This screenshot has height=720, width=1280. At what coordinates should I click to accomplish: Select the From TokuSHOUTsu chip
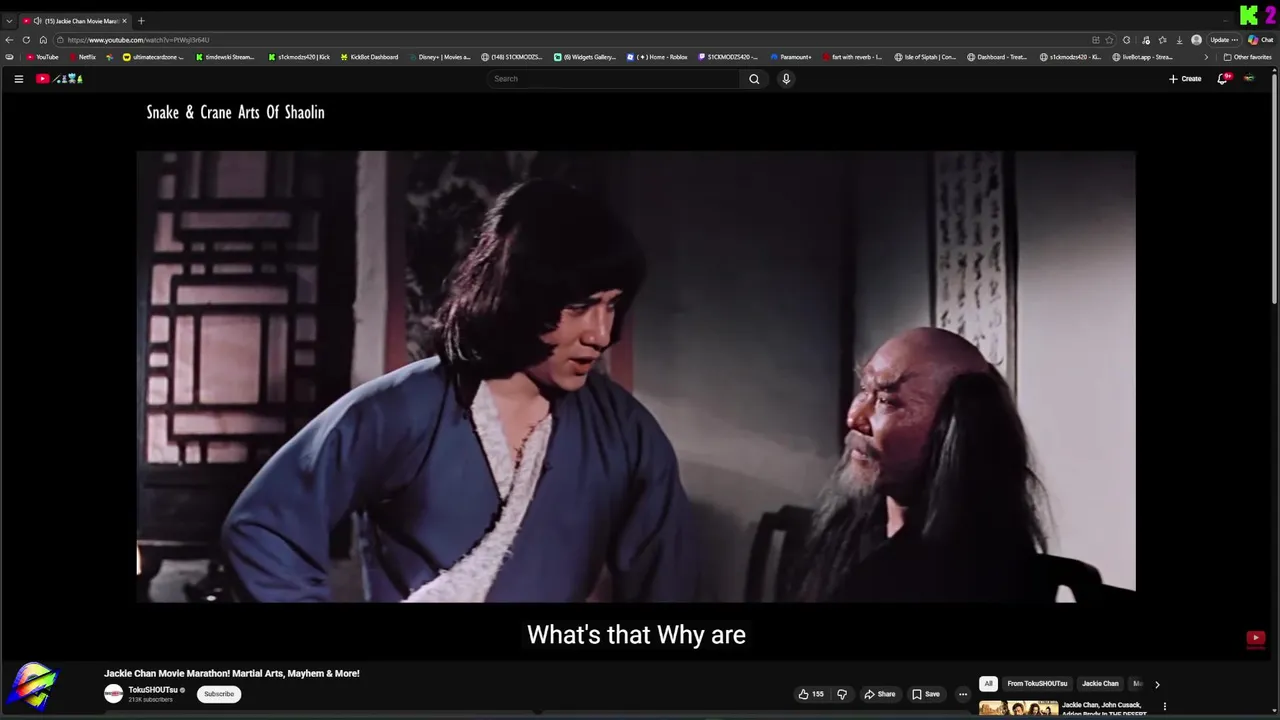[1037, 684]
